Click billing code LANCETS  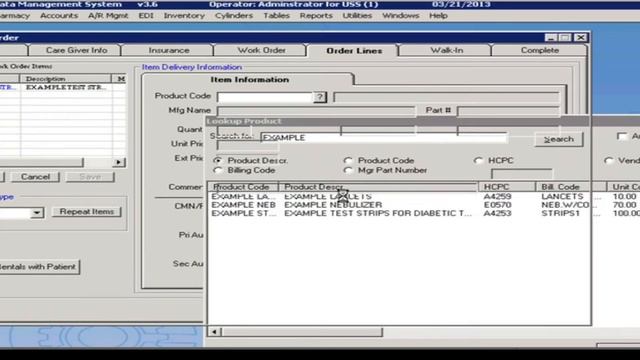pos(562,197)
